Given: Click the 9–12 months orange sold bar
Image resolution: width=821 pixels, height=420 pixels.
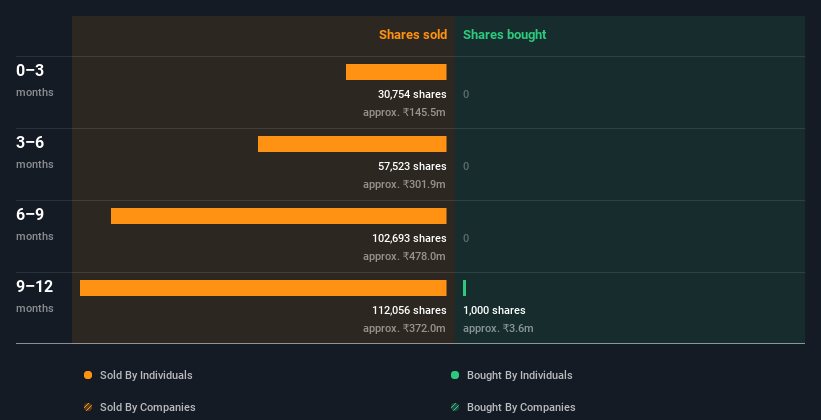Looking at the screenshot, I should coord(263,288).
